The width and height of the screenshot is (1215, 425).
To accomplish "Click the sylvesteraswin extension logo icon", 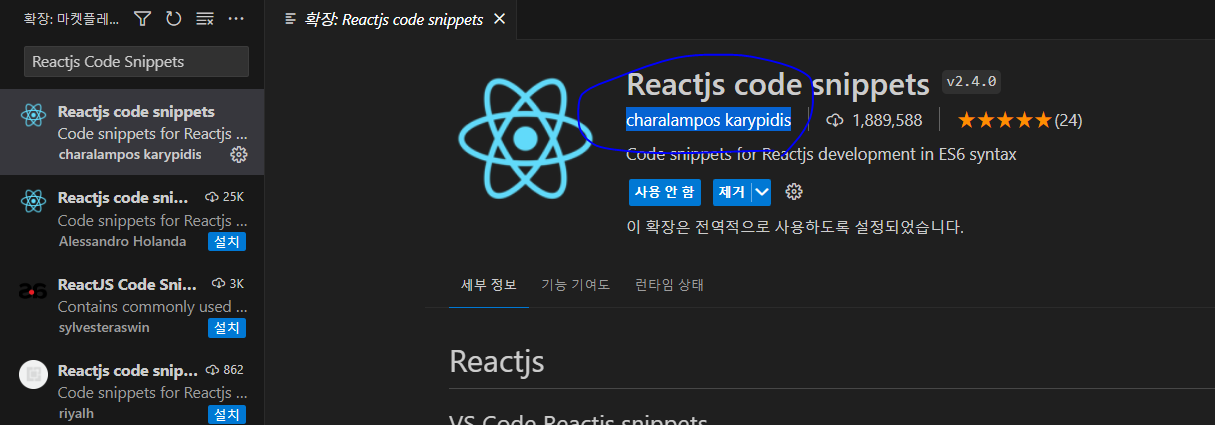I will pos(33,291).
